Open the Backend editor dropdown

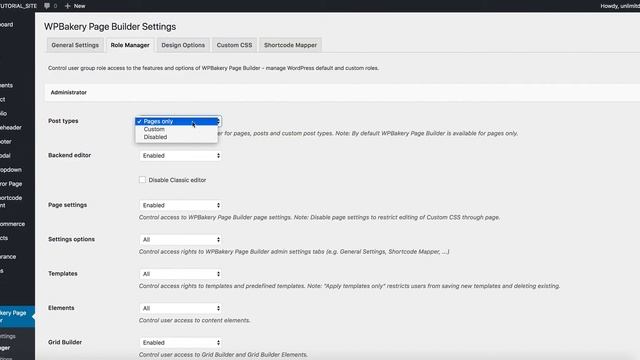click(x=180, y=156)
